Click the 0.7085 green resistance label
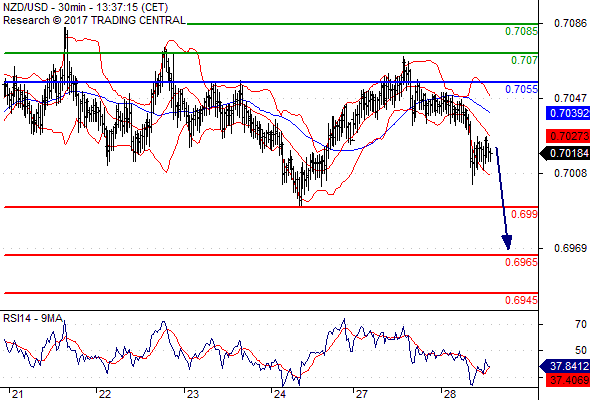Viewport: 590px width, 400px height. click(521, 31)
